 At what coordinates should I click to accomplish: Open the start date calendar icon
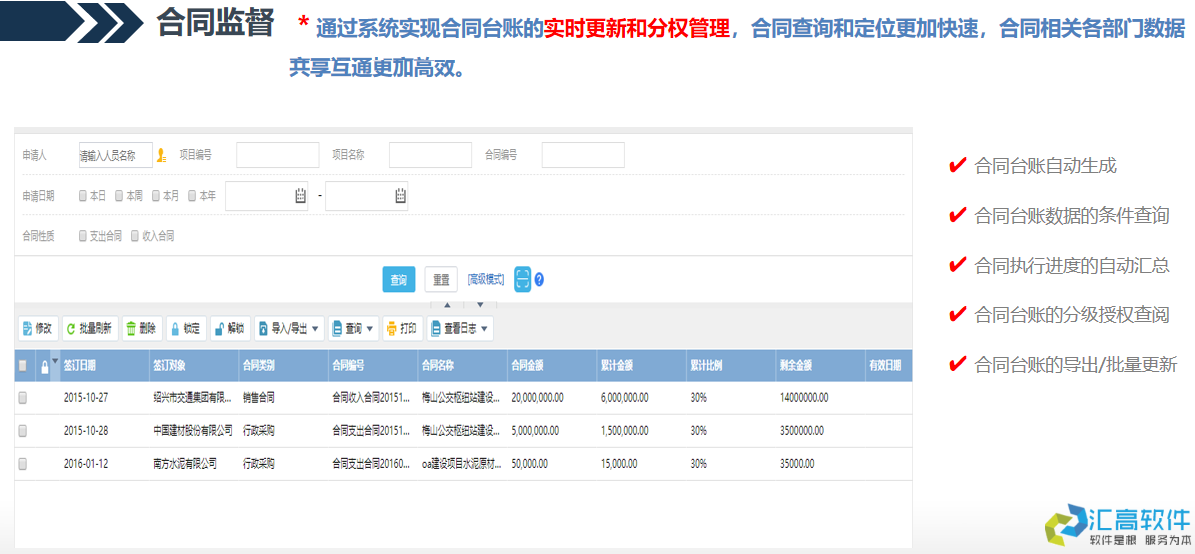point(300,196)
